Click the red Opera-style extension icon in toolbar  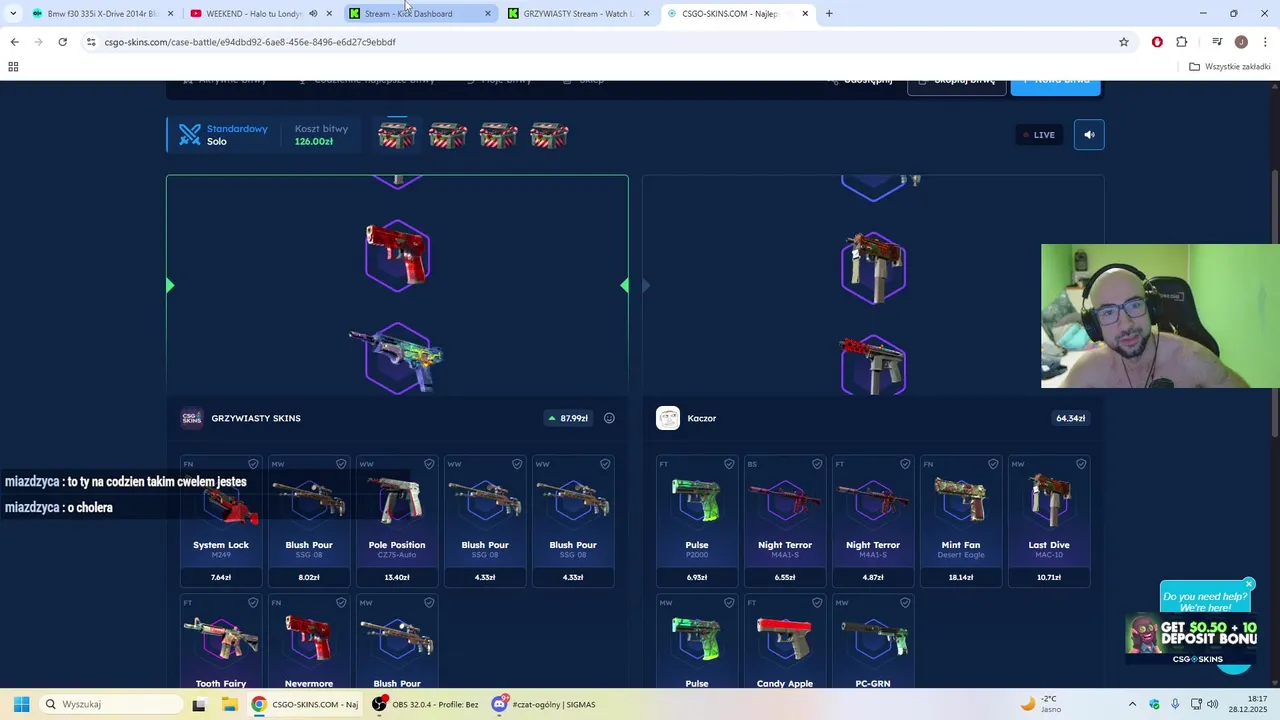click(1157, 42)
